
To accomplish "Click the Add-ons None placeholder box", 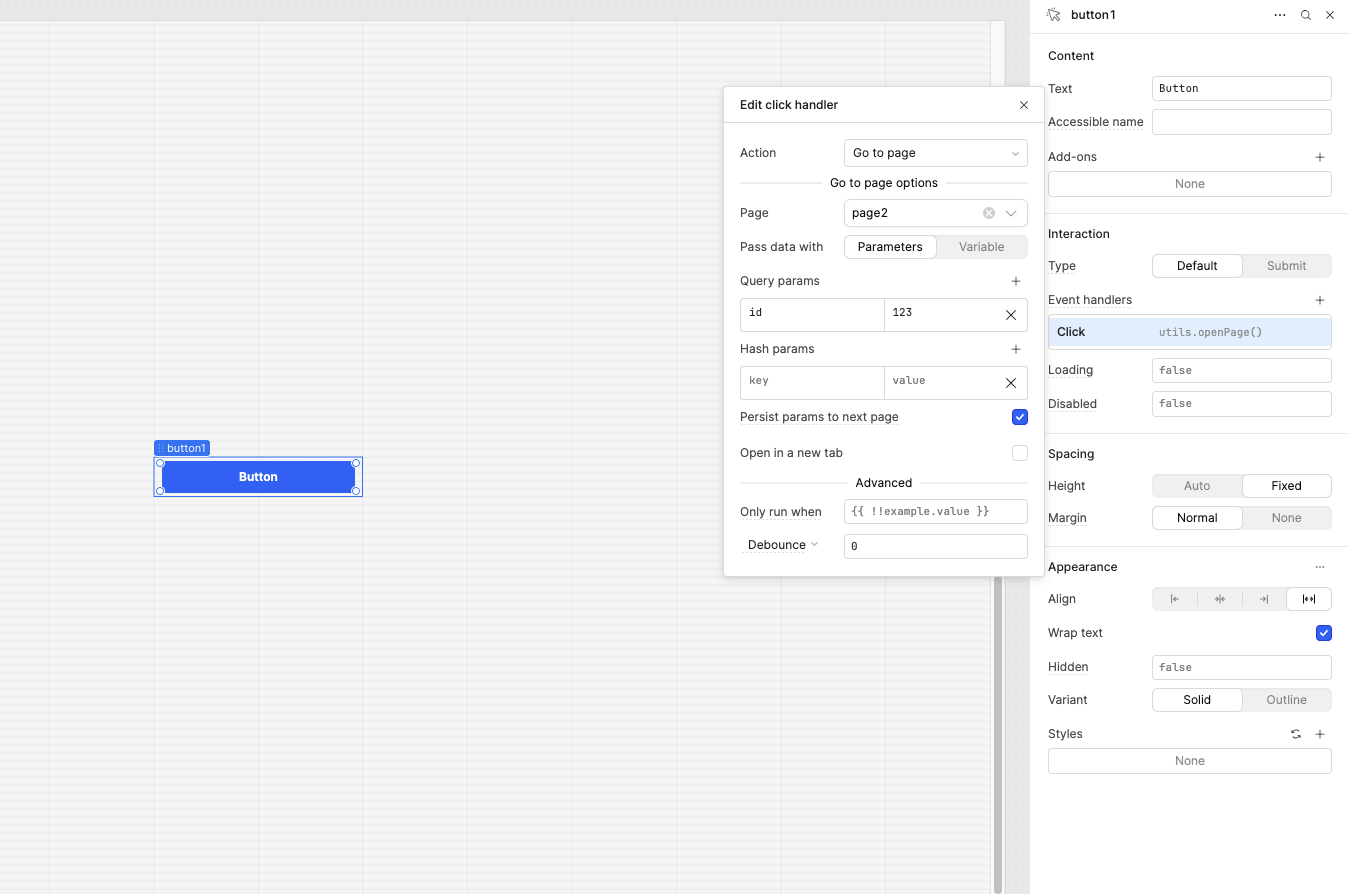I will [1190, 184].
